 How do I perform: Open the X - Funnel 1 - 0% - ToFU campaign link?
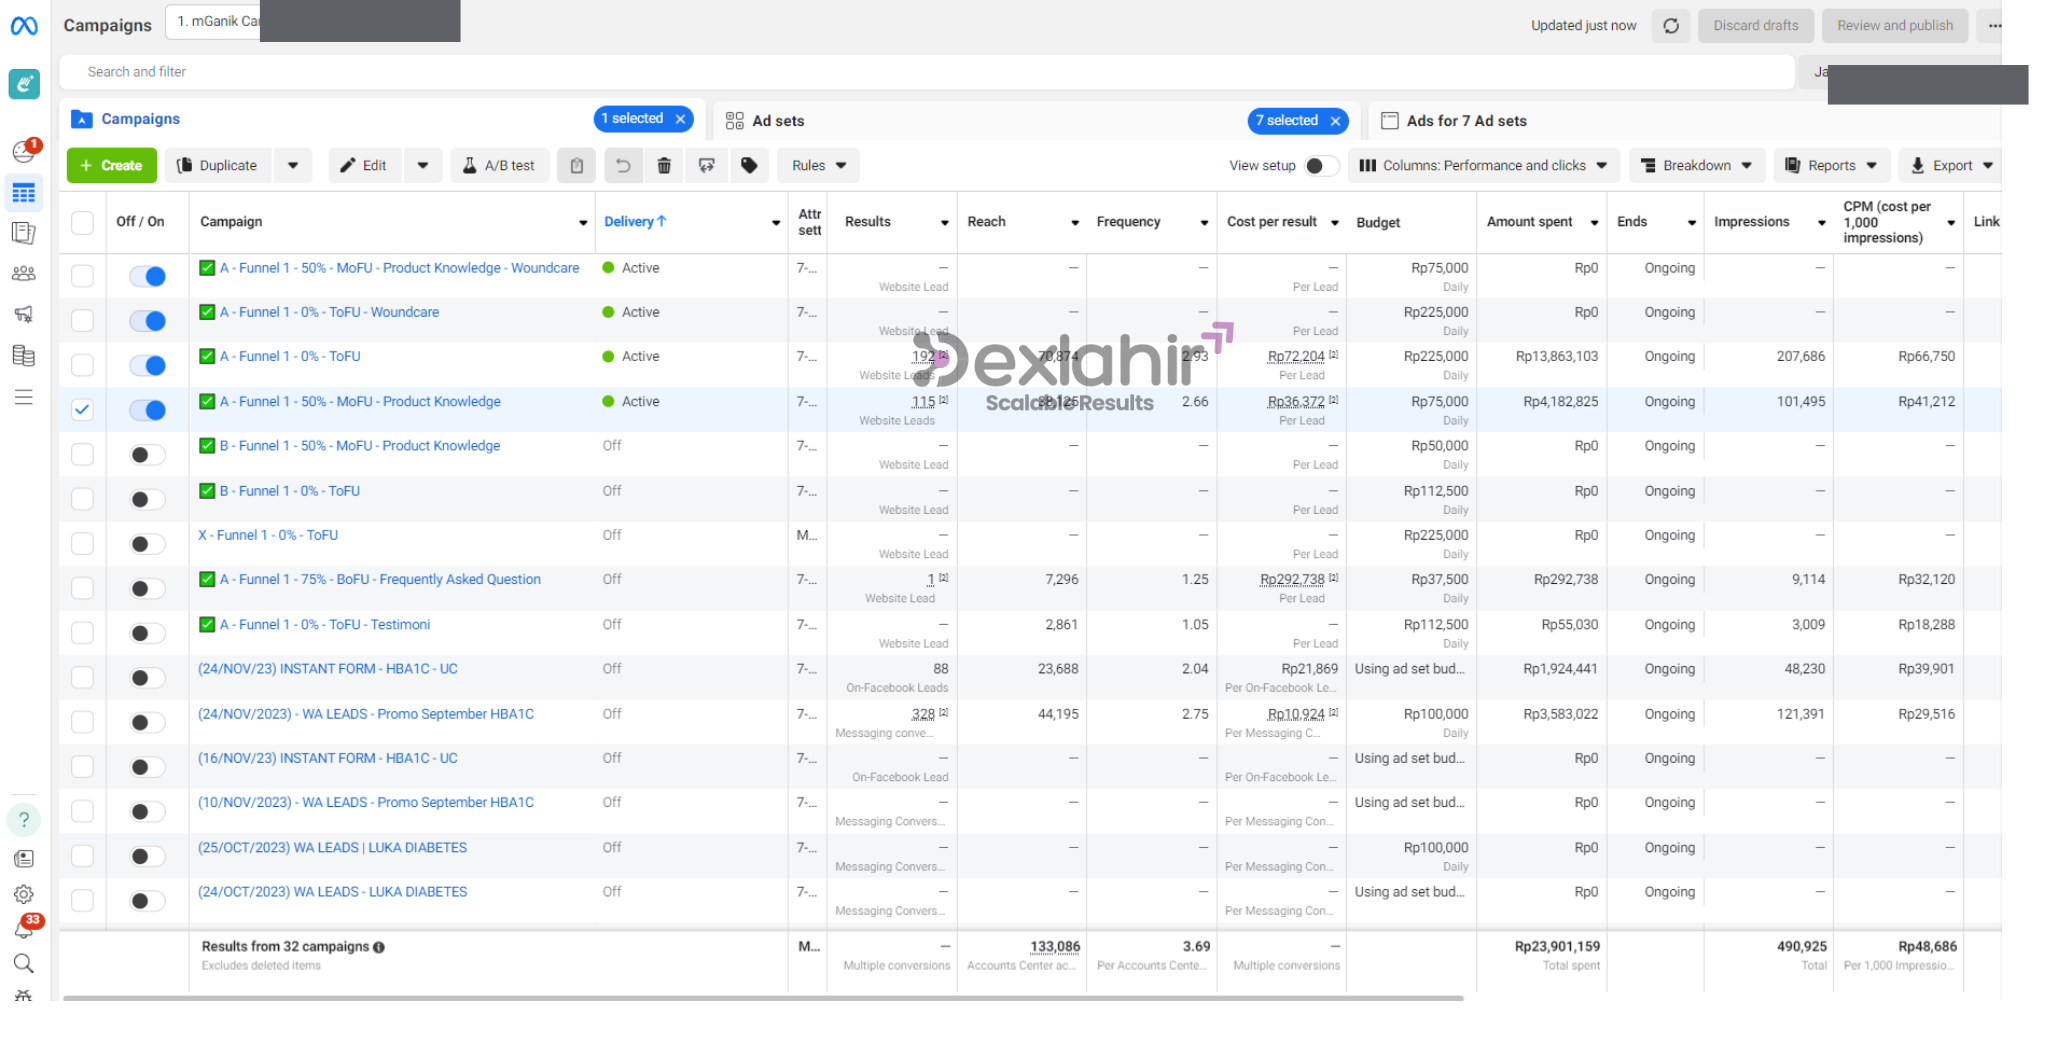[x=268, y=535]
